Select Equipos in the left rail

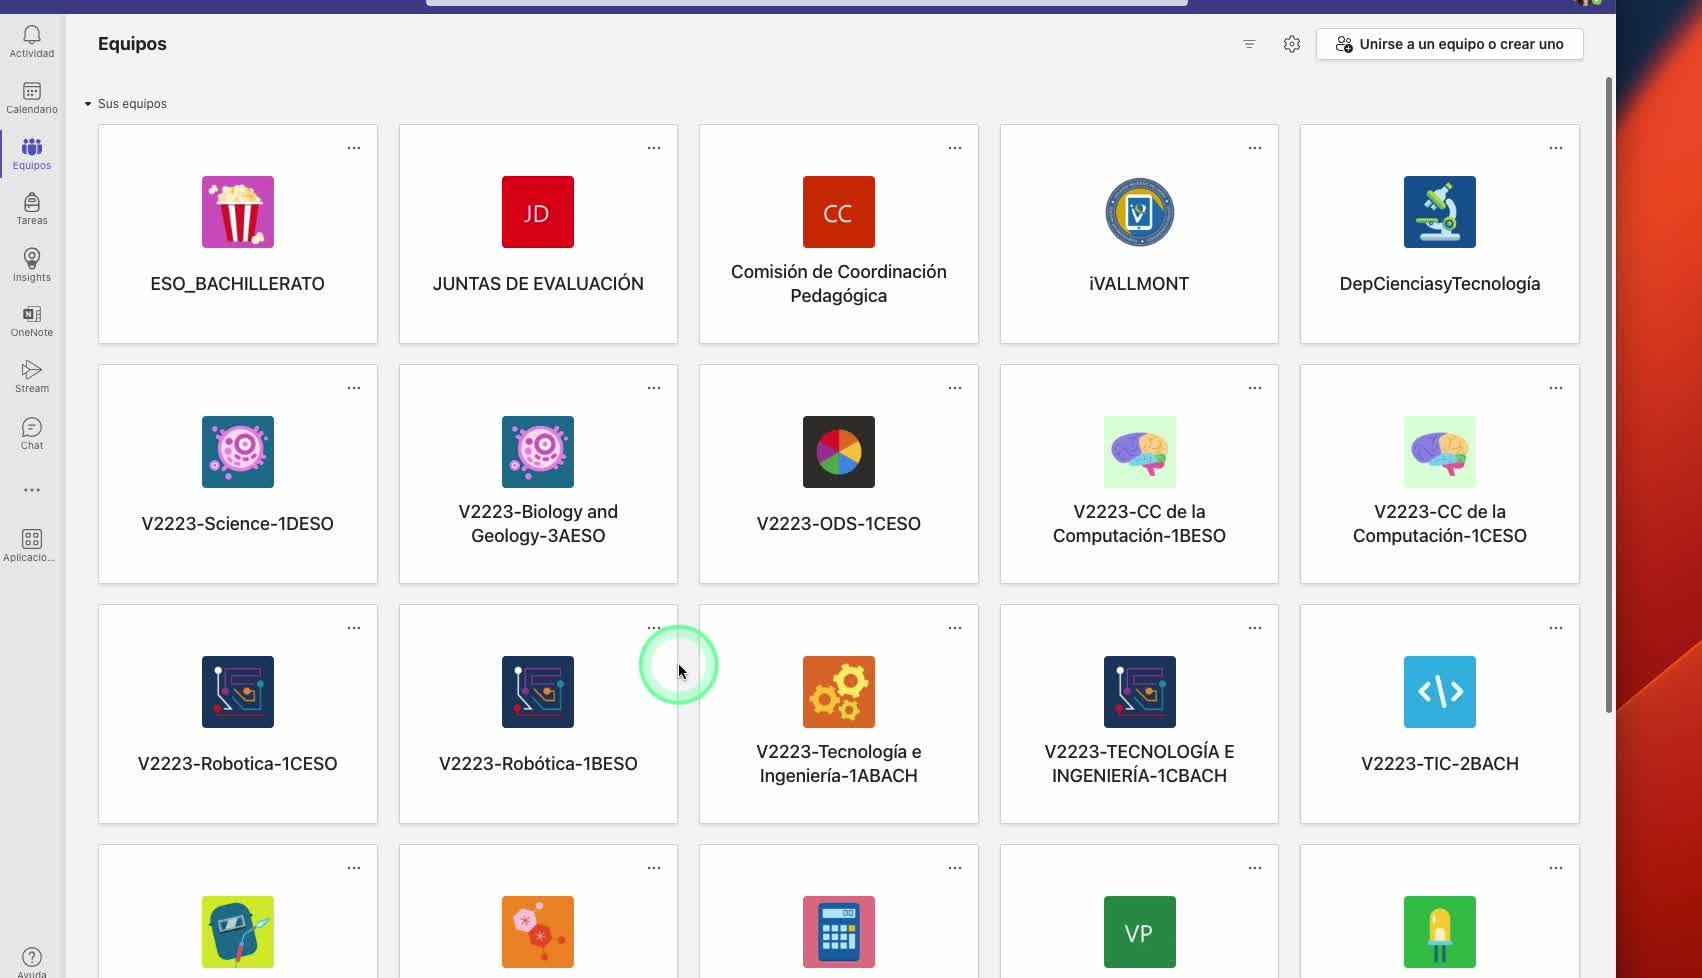coord(32,154)
